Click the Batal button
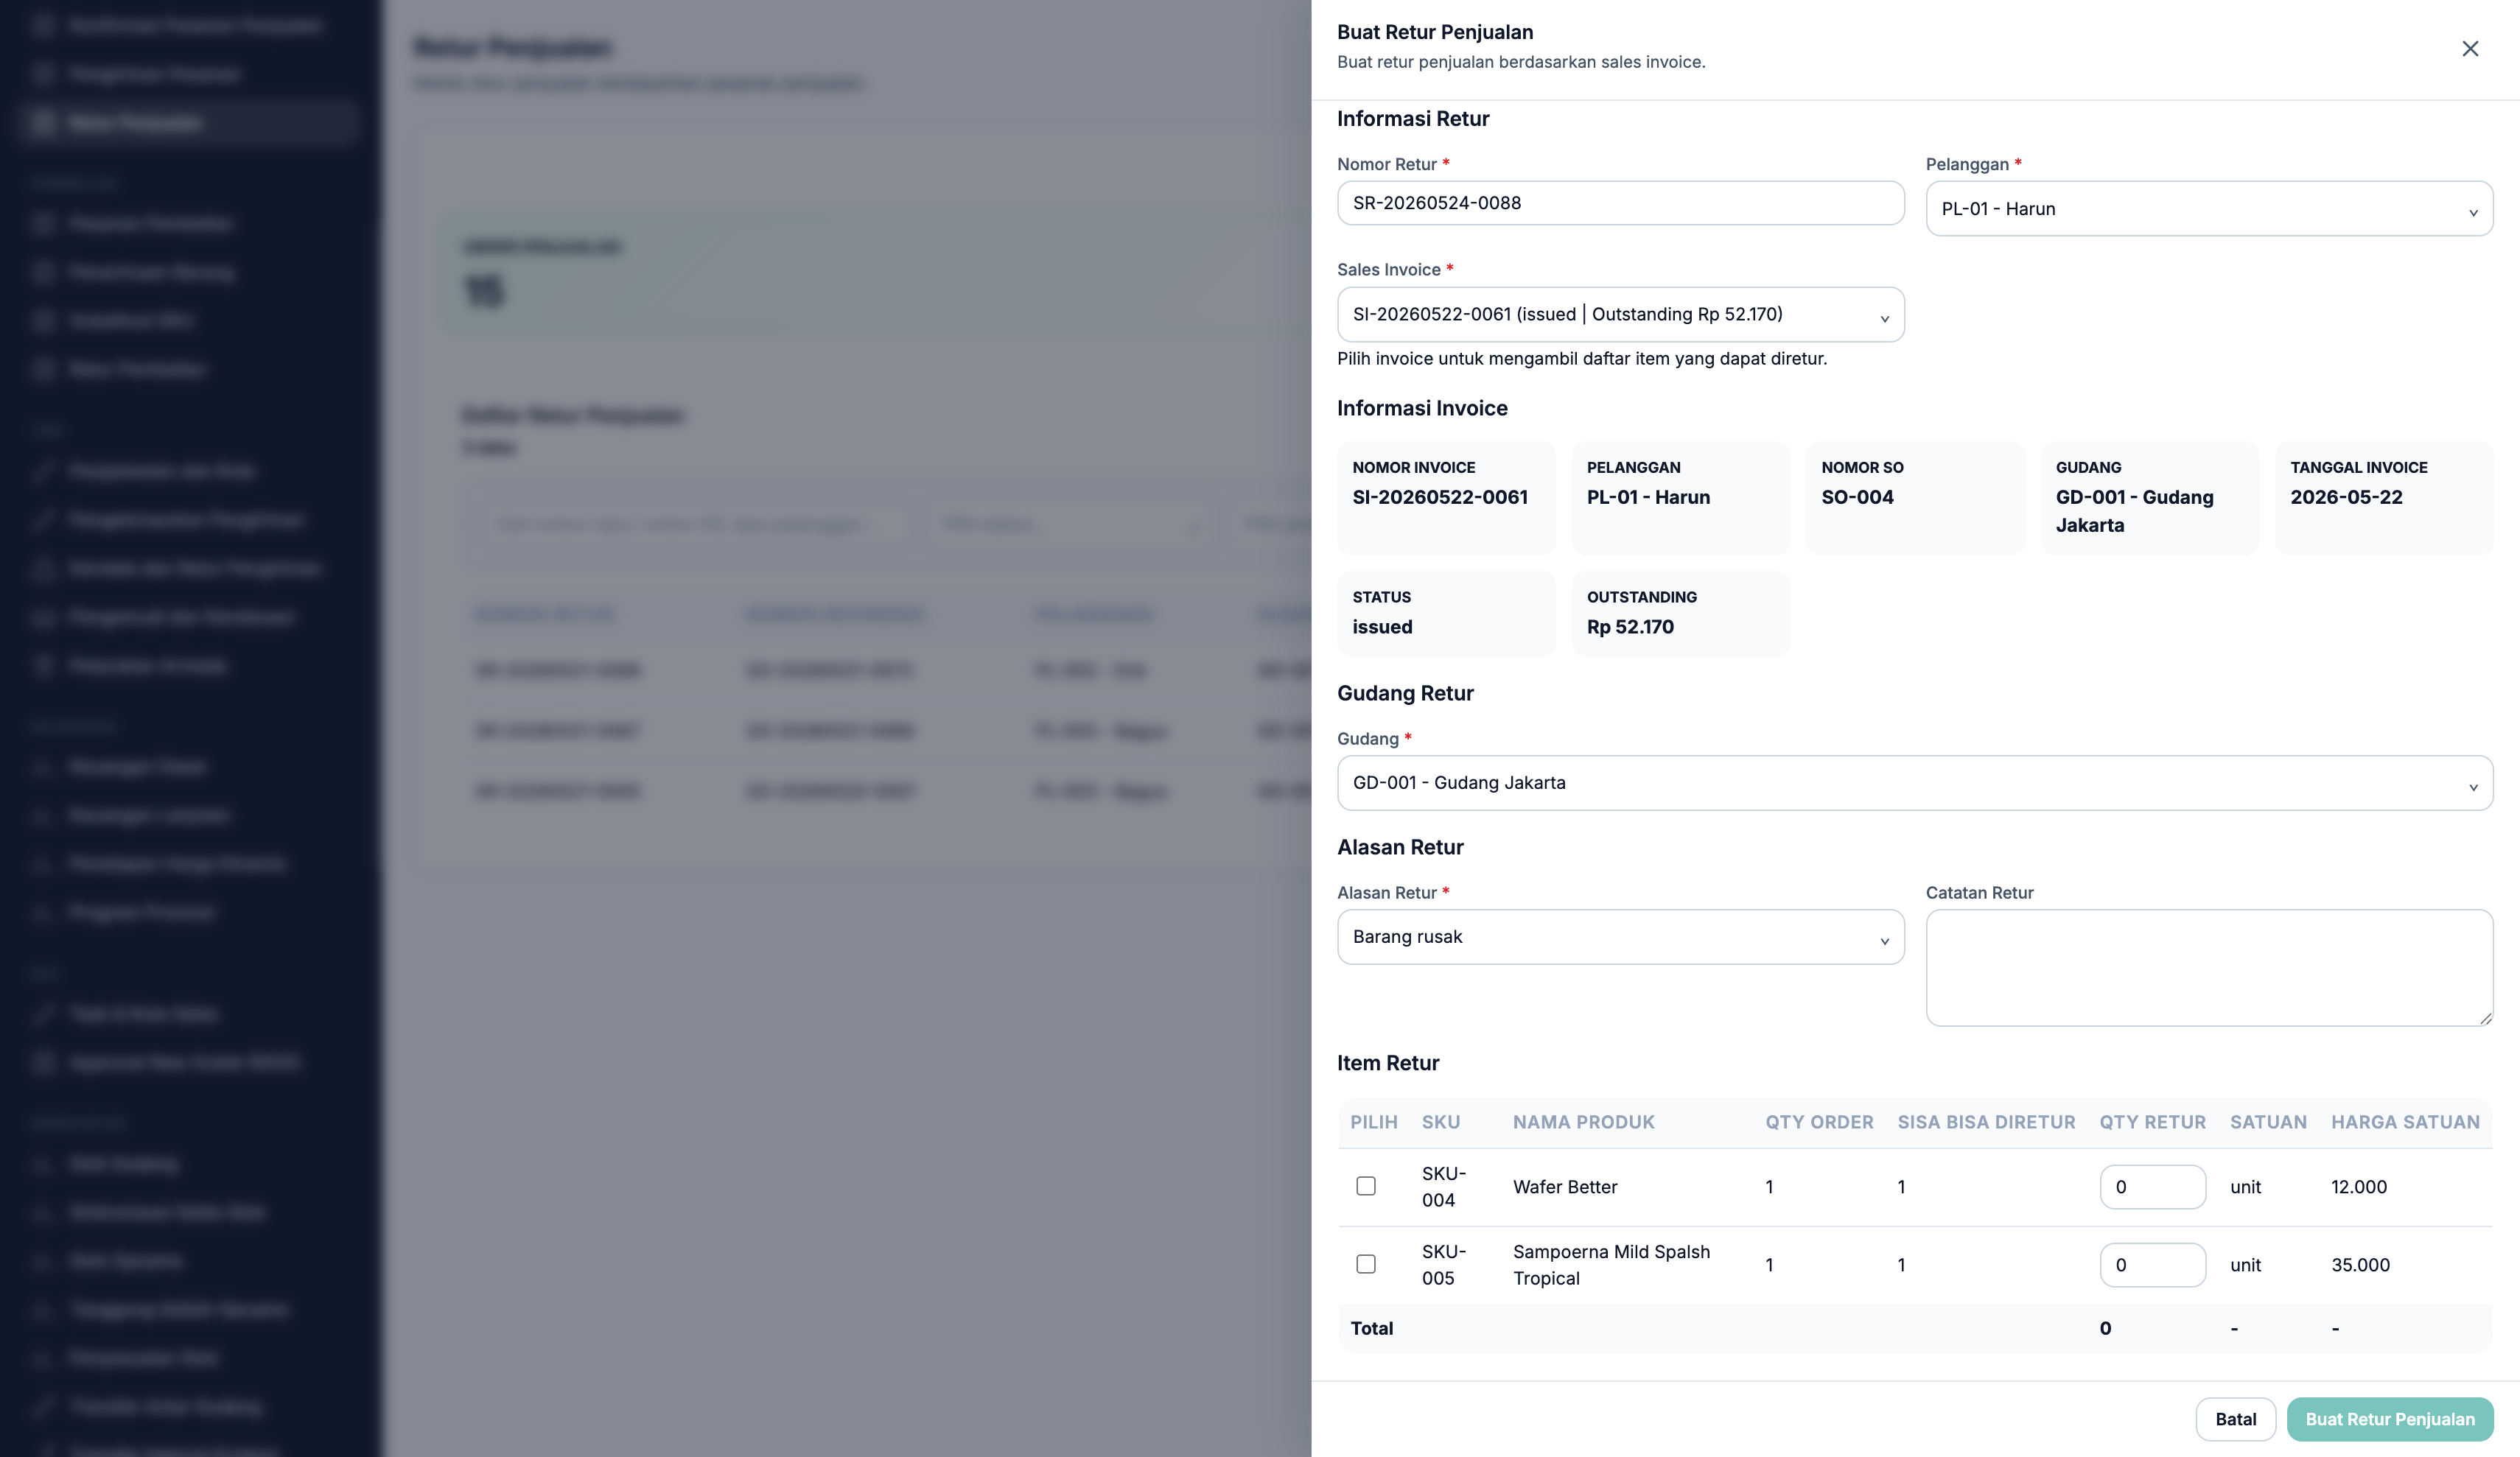Screen dimensions: 2520x1457 (x=2235, y=1419)
